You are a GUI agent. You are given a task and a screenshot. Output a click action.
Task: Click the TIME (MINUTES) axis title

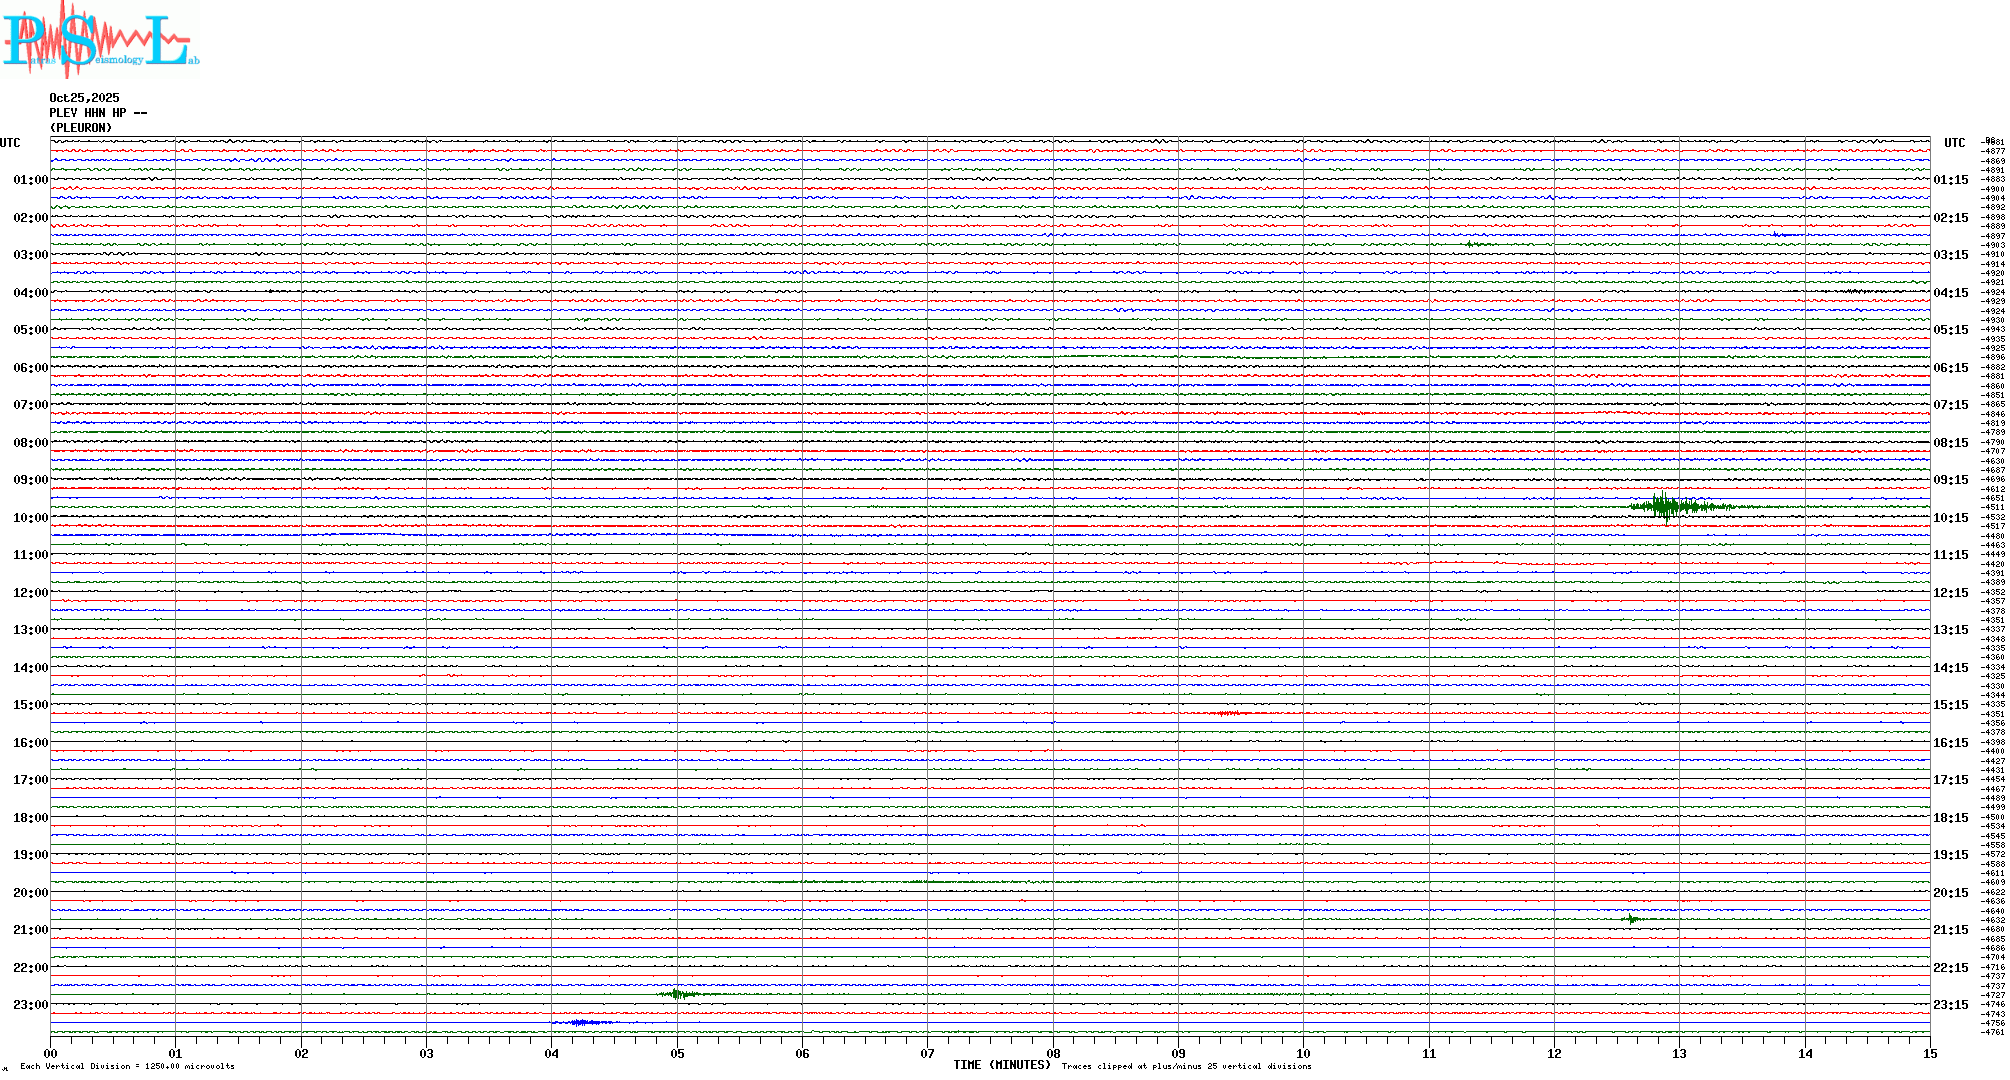(1001, 1065)
